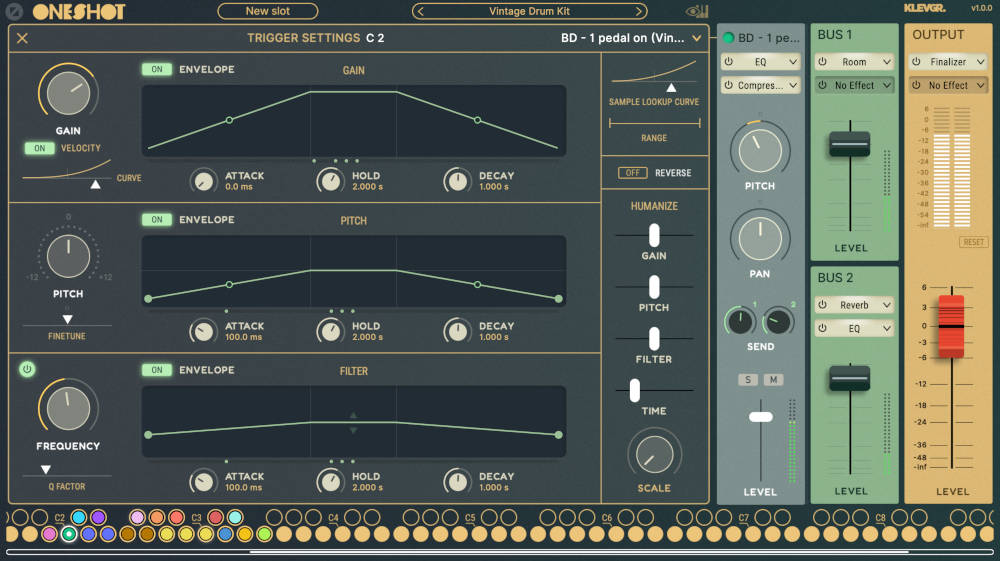
Task: Click the New slot button
Action: (x=267, y=12)
